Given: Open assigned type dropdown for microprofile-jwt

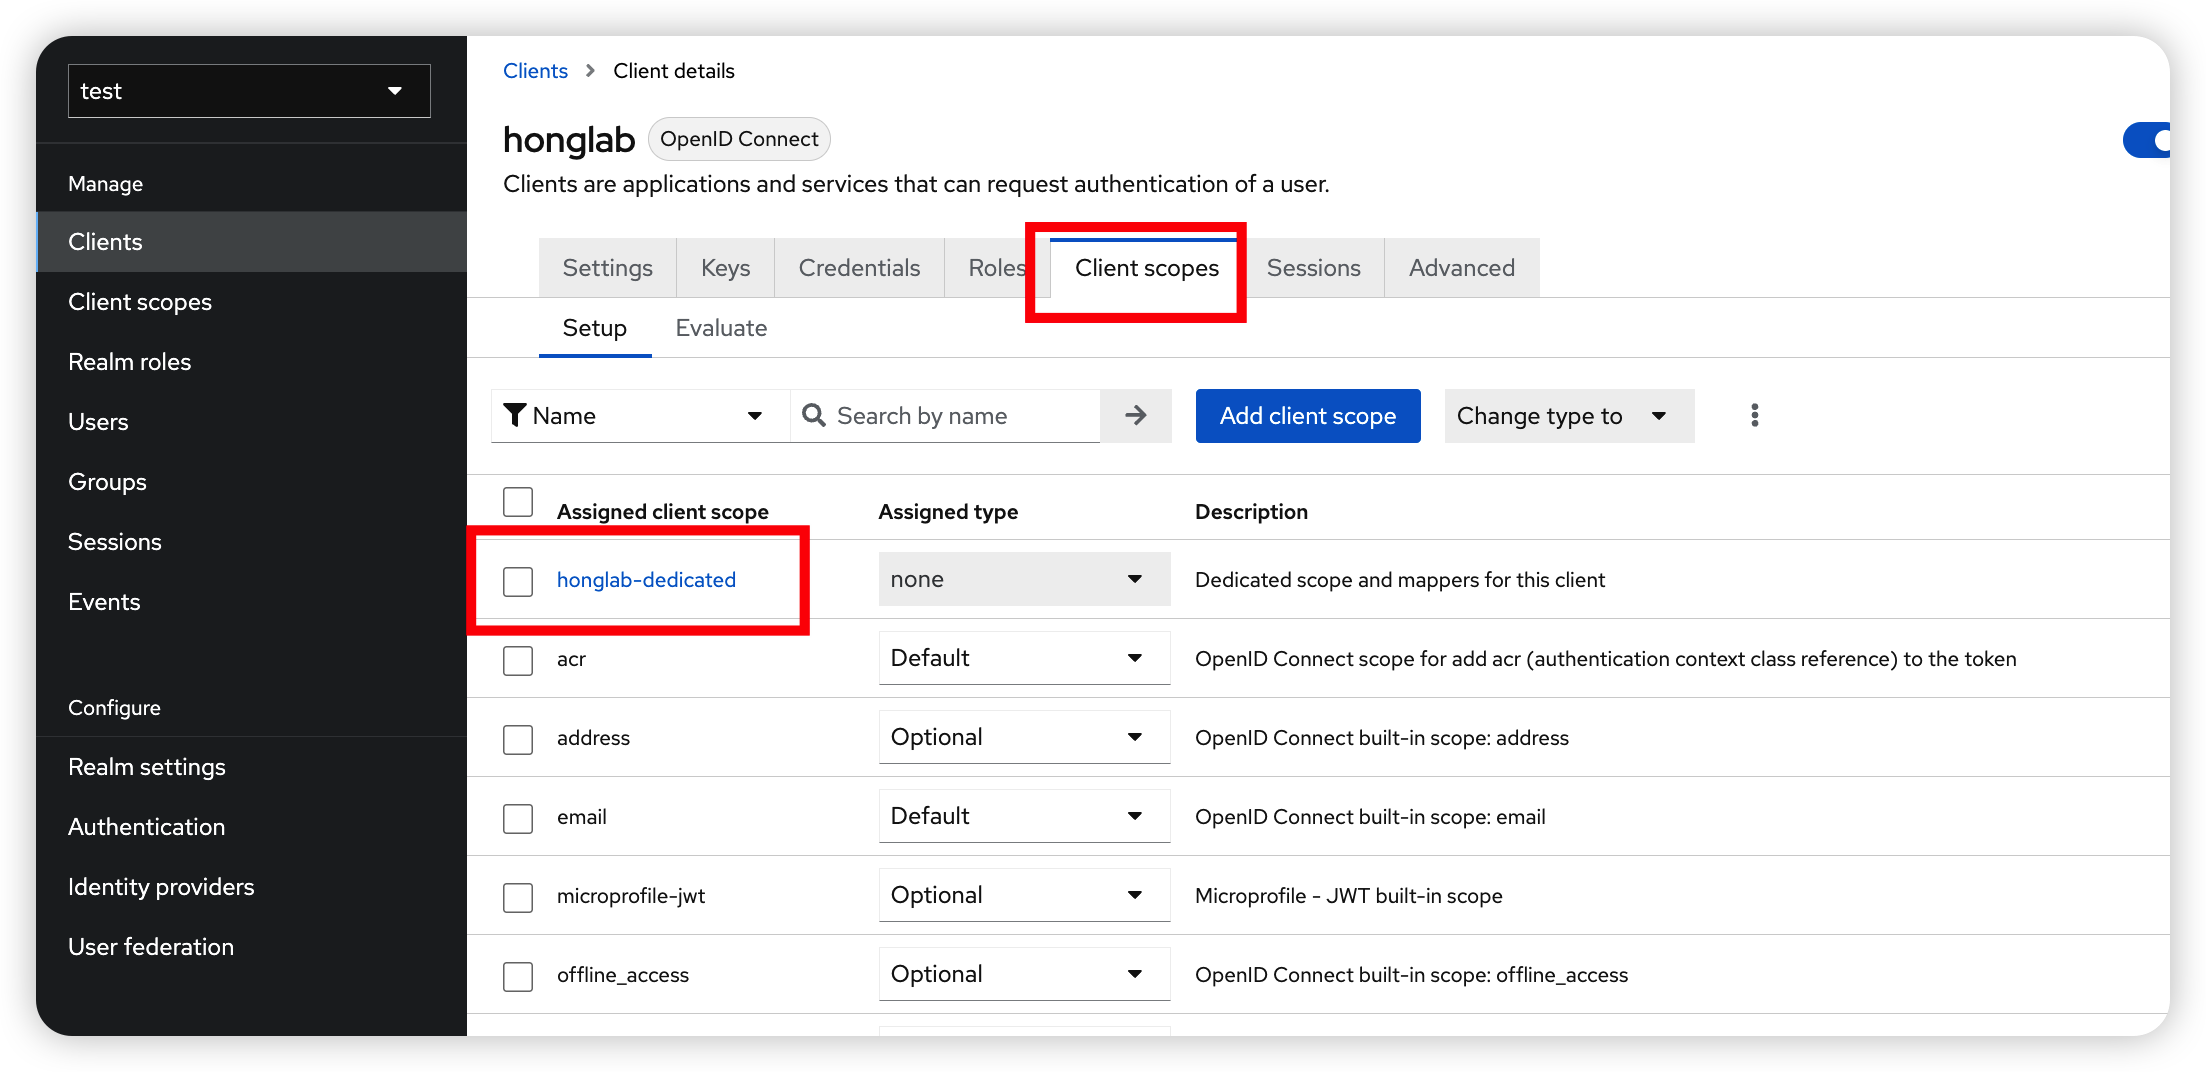Looking at the screenshot, I should [1024, 895].
